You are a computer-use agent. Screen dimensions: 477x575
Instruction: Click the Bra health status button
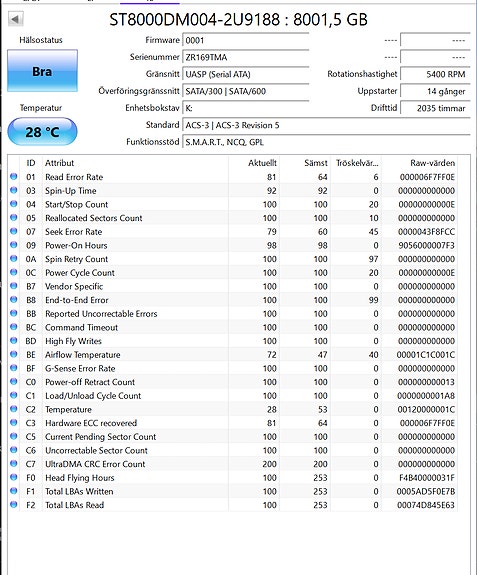pyautogui.click(x=43, y=71)
